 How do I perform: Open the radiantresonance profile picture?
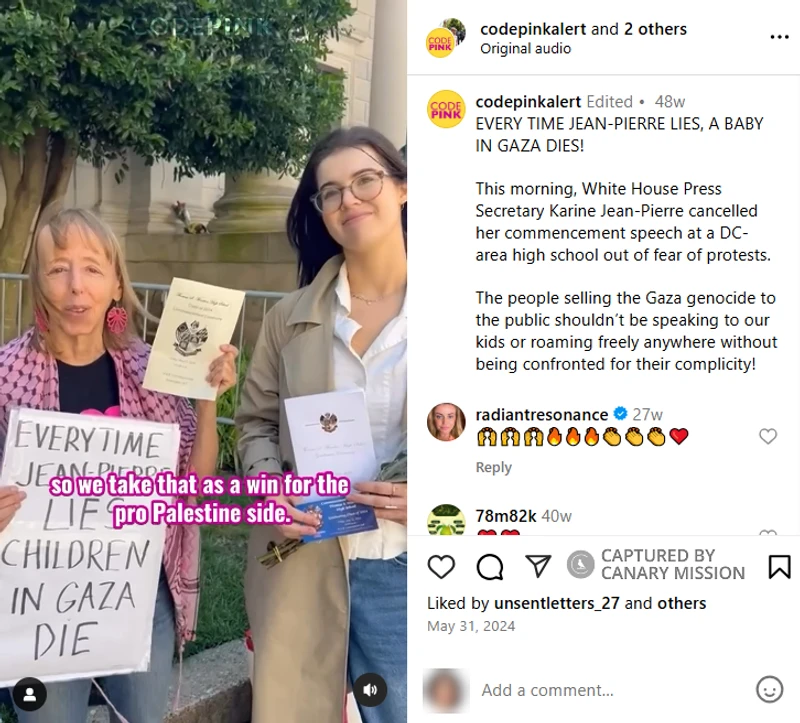pyautogui.click(x=446, y=422)
